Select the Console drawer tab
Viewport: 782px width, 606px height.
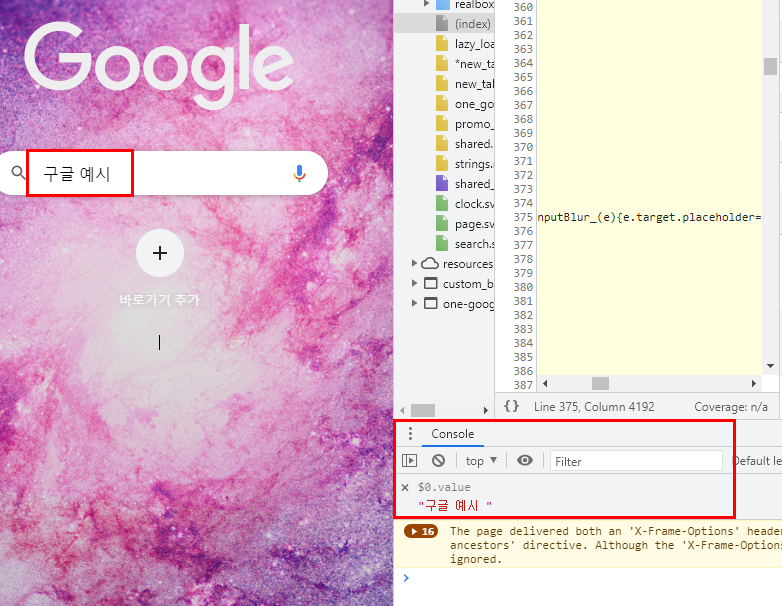click(x=452, y=434)
